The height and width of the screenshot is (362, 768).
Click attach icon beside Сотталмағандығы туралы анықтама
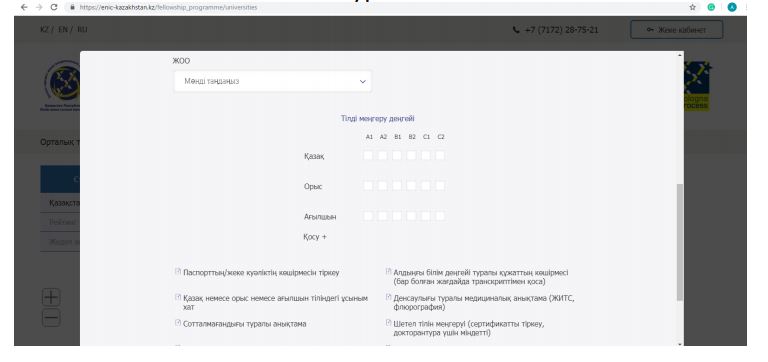178,322
